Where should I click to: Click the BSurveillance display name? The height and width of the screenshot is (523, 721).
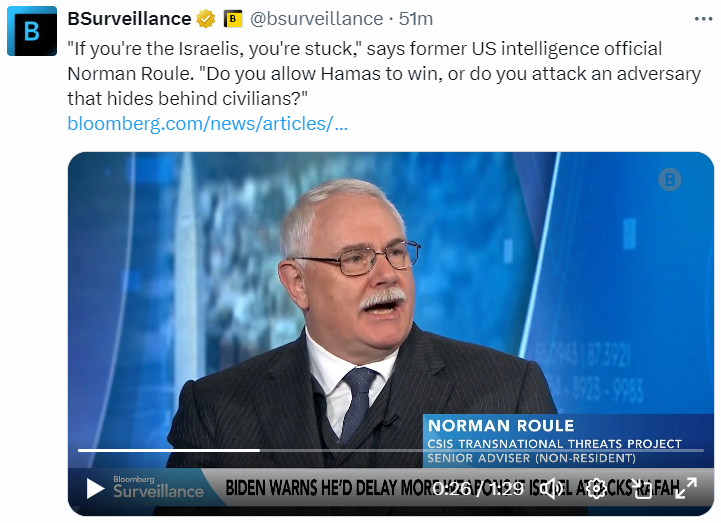pyautogui.click(x=129, y=19)
